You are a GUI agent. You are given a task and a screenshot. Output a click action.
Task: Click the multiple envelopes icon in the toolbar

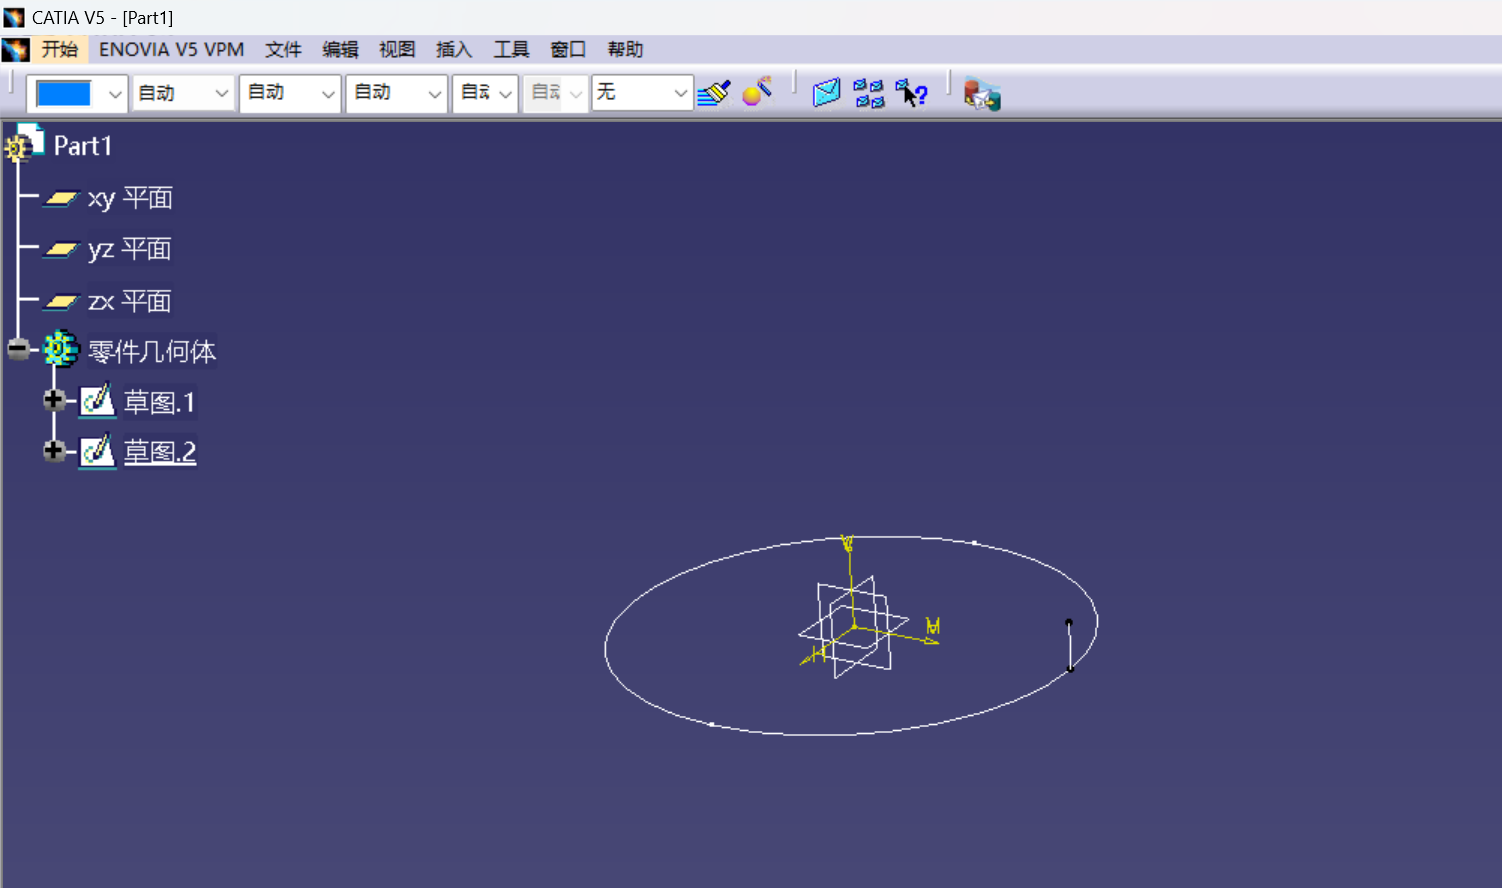click(869, 94)
